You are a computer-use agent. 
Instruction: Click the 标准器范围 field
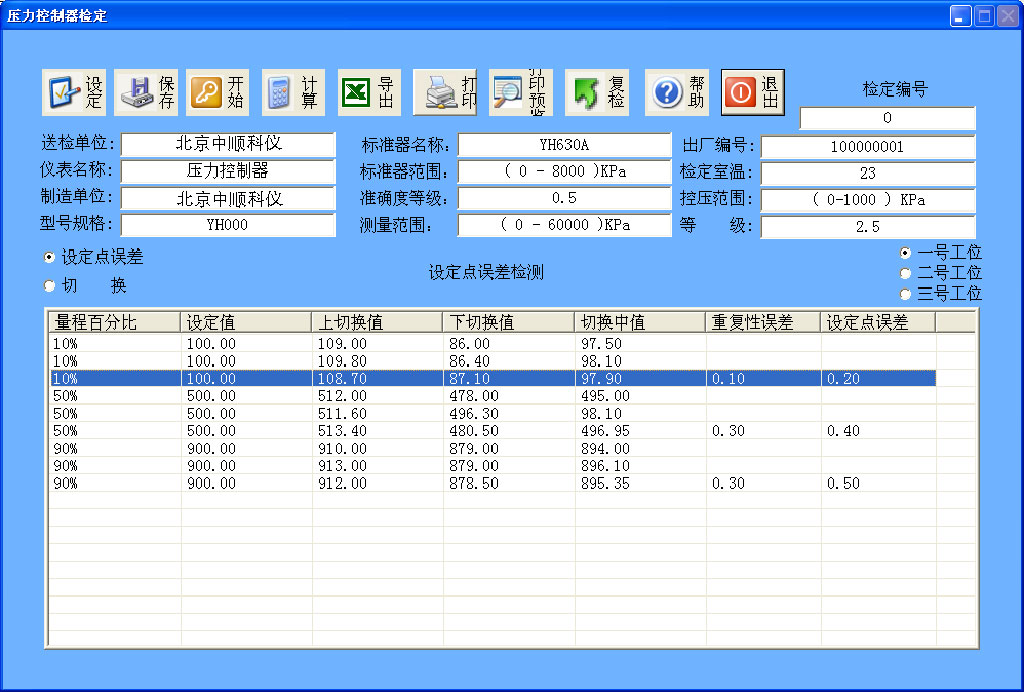pos(564,172)
